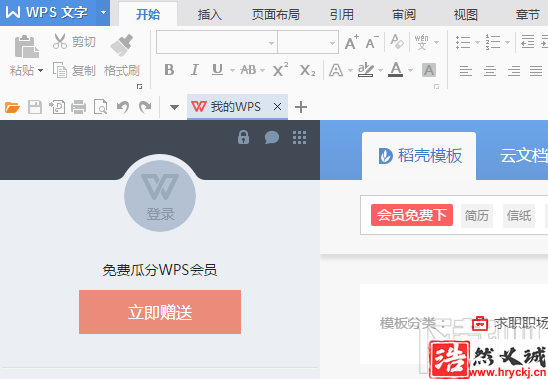This screenshot has width=548, height=379.
Task: Expand the Paste options arrow
Action: click(x=40, y=71)
